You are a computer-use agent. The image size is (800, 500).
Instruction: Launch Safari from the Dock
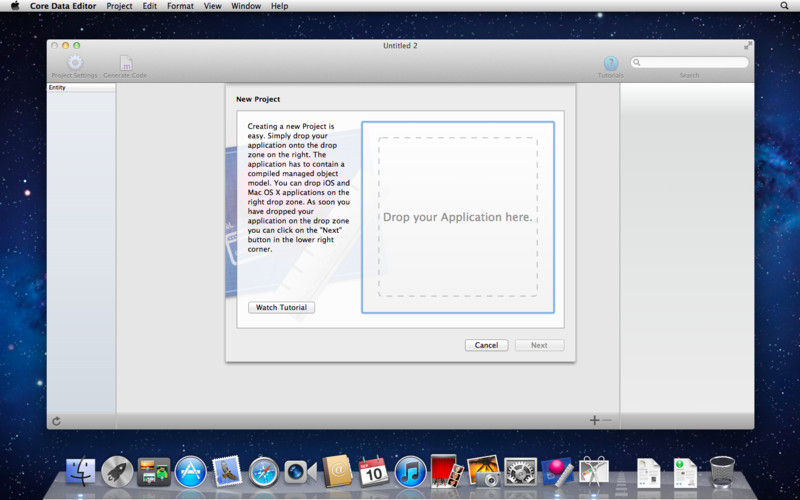pos(264,472)
